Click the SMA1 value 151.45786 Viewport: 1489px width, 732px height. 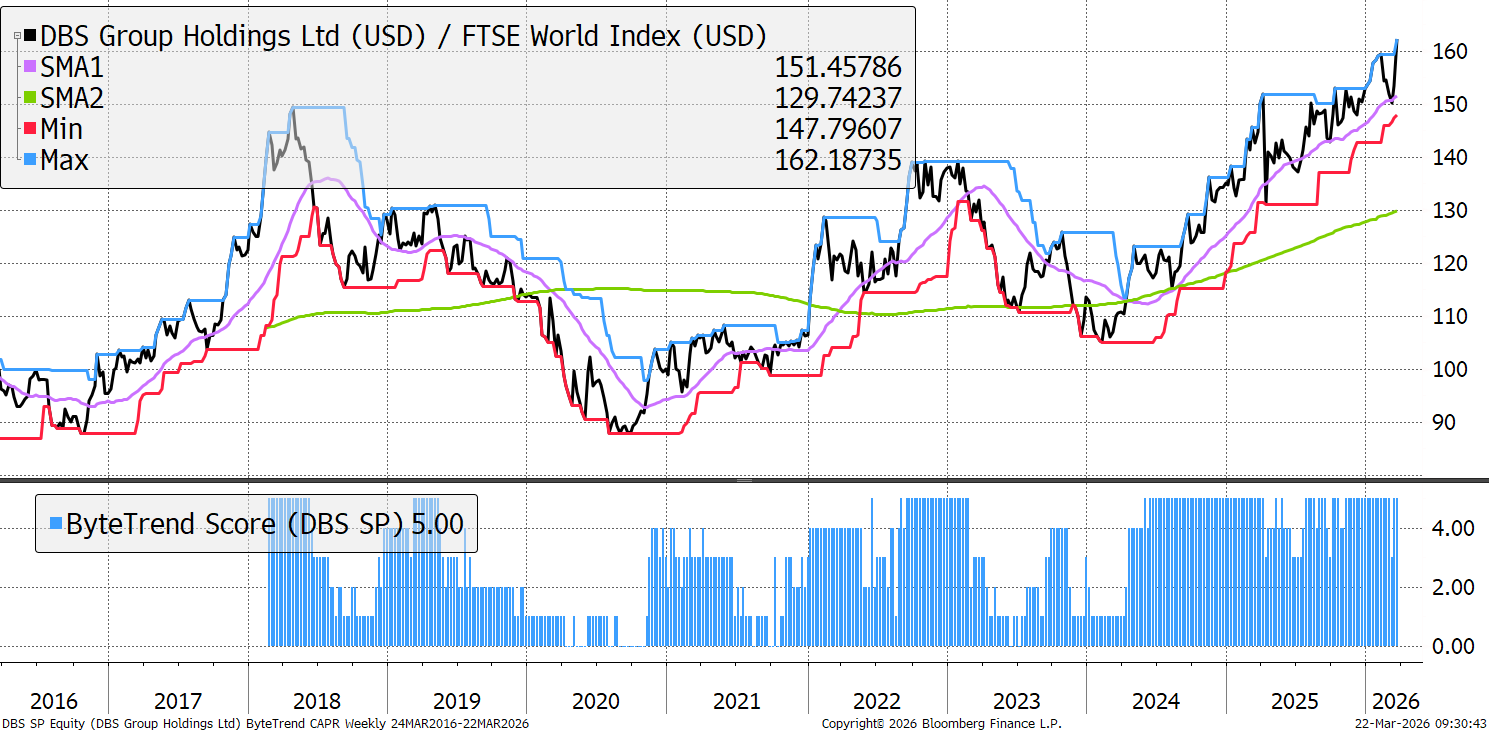(x=838, y=68)
